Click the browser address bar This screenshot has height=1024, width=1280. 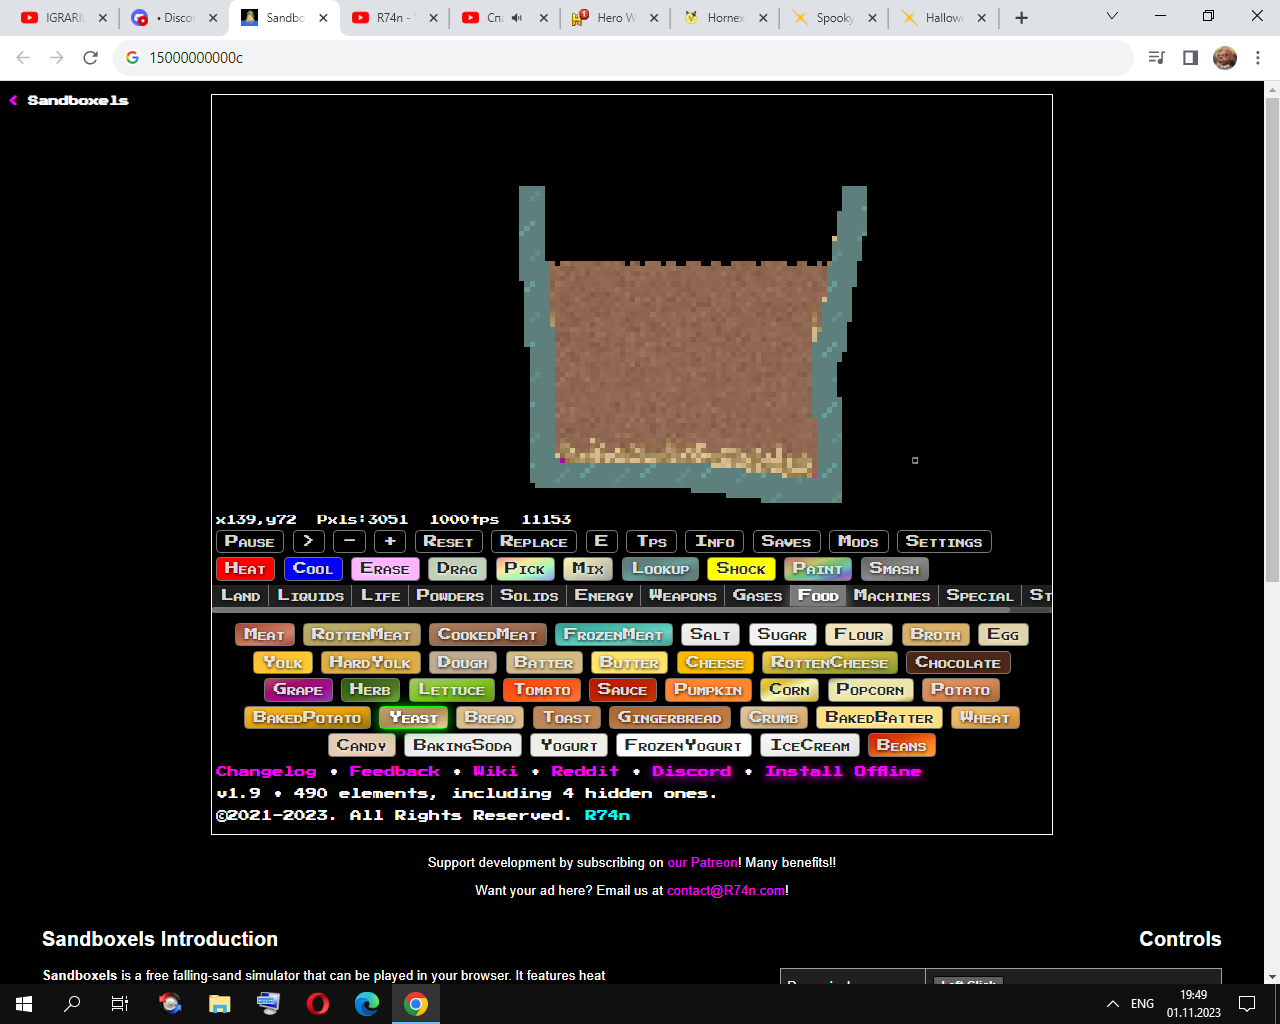coord(630,58)
